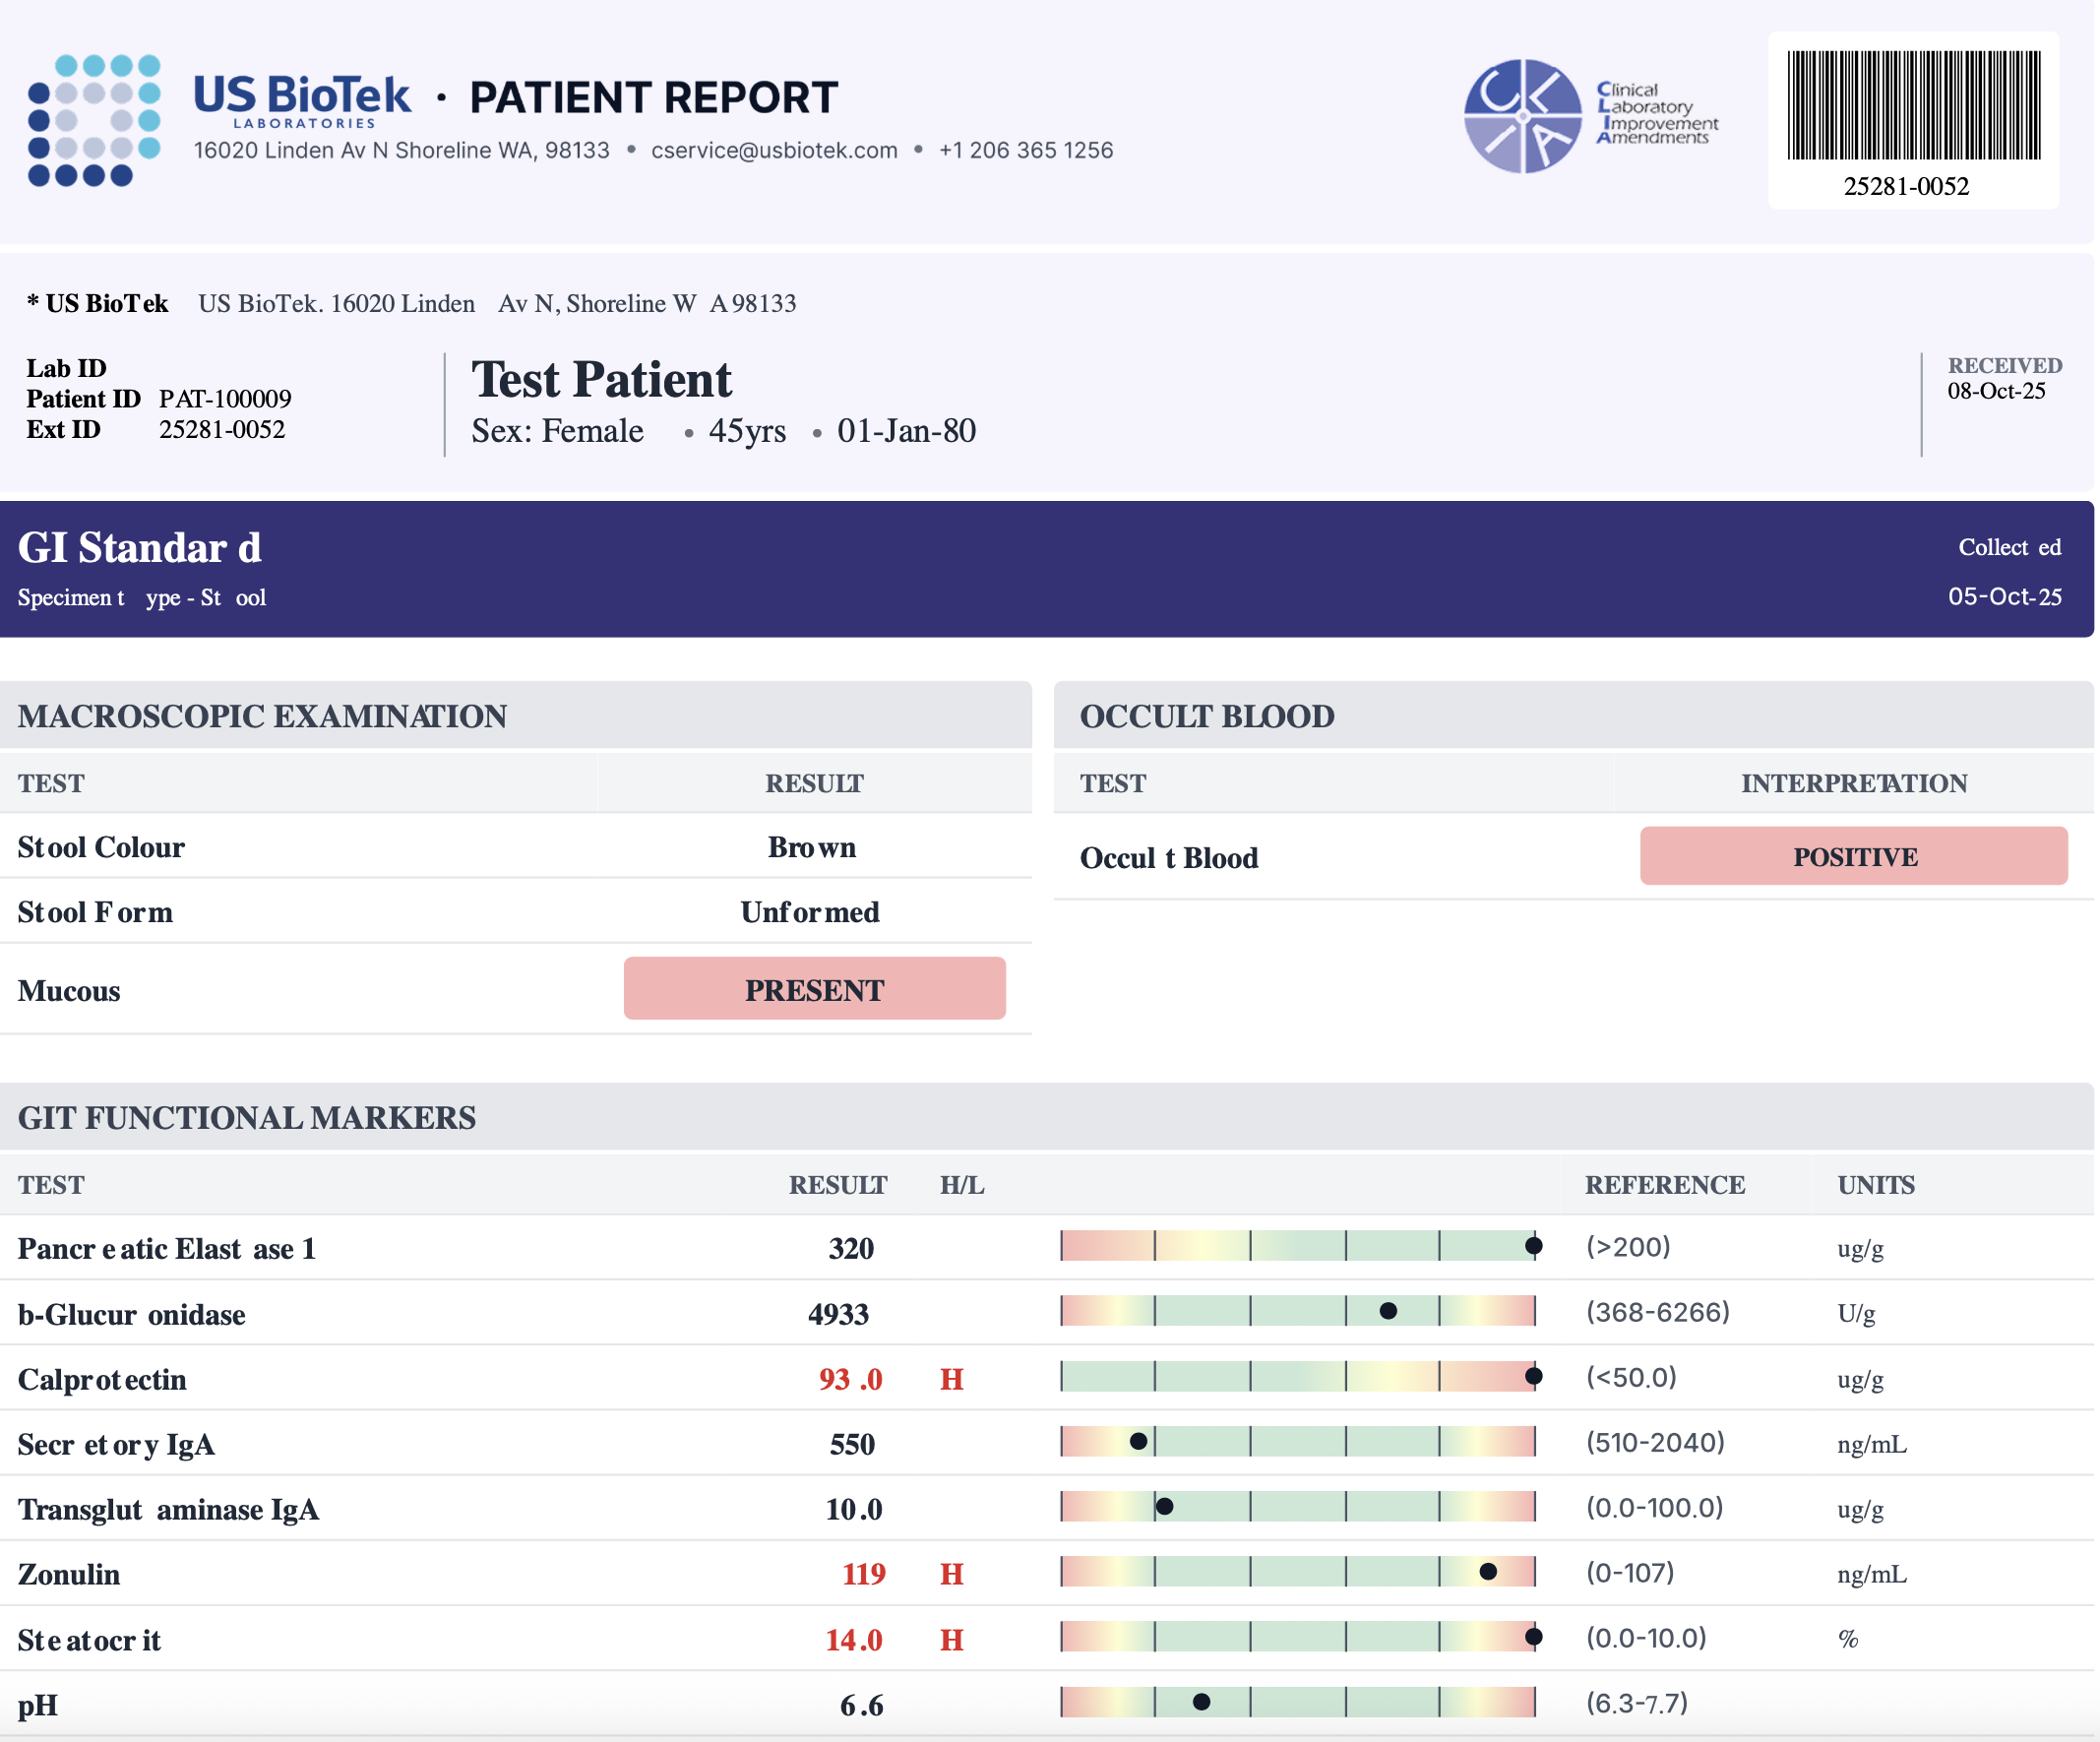Click the pH result 6.6
The width and height of the screenshot is (2100, 1742).
tap(862, 1705)
